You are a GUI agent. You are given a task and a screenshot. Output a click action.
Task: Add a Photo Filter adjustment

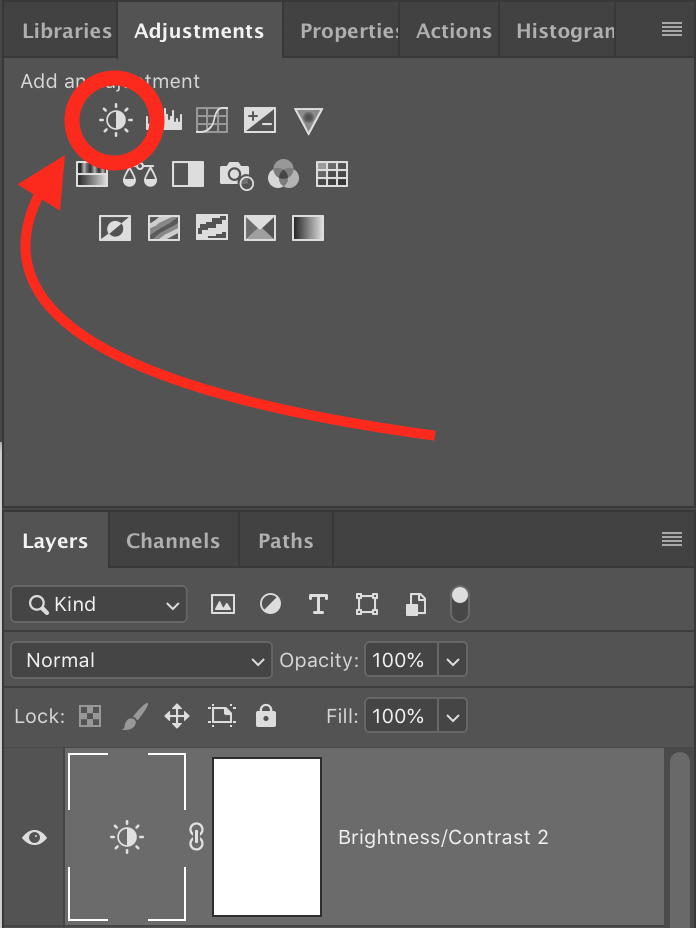pyautogui.click(x=237, y=176)
